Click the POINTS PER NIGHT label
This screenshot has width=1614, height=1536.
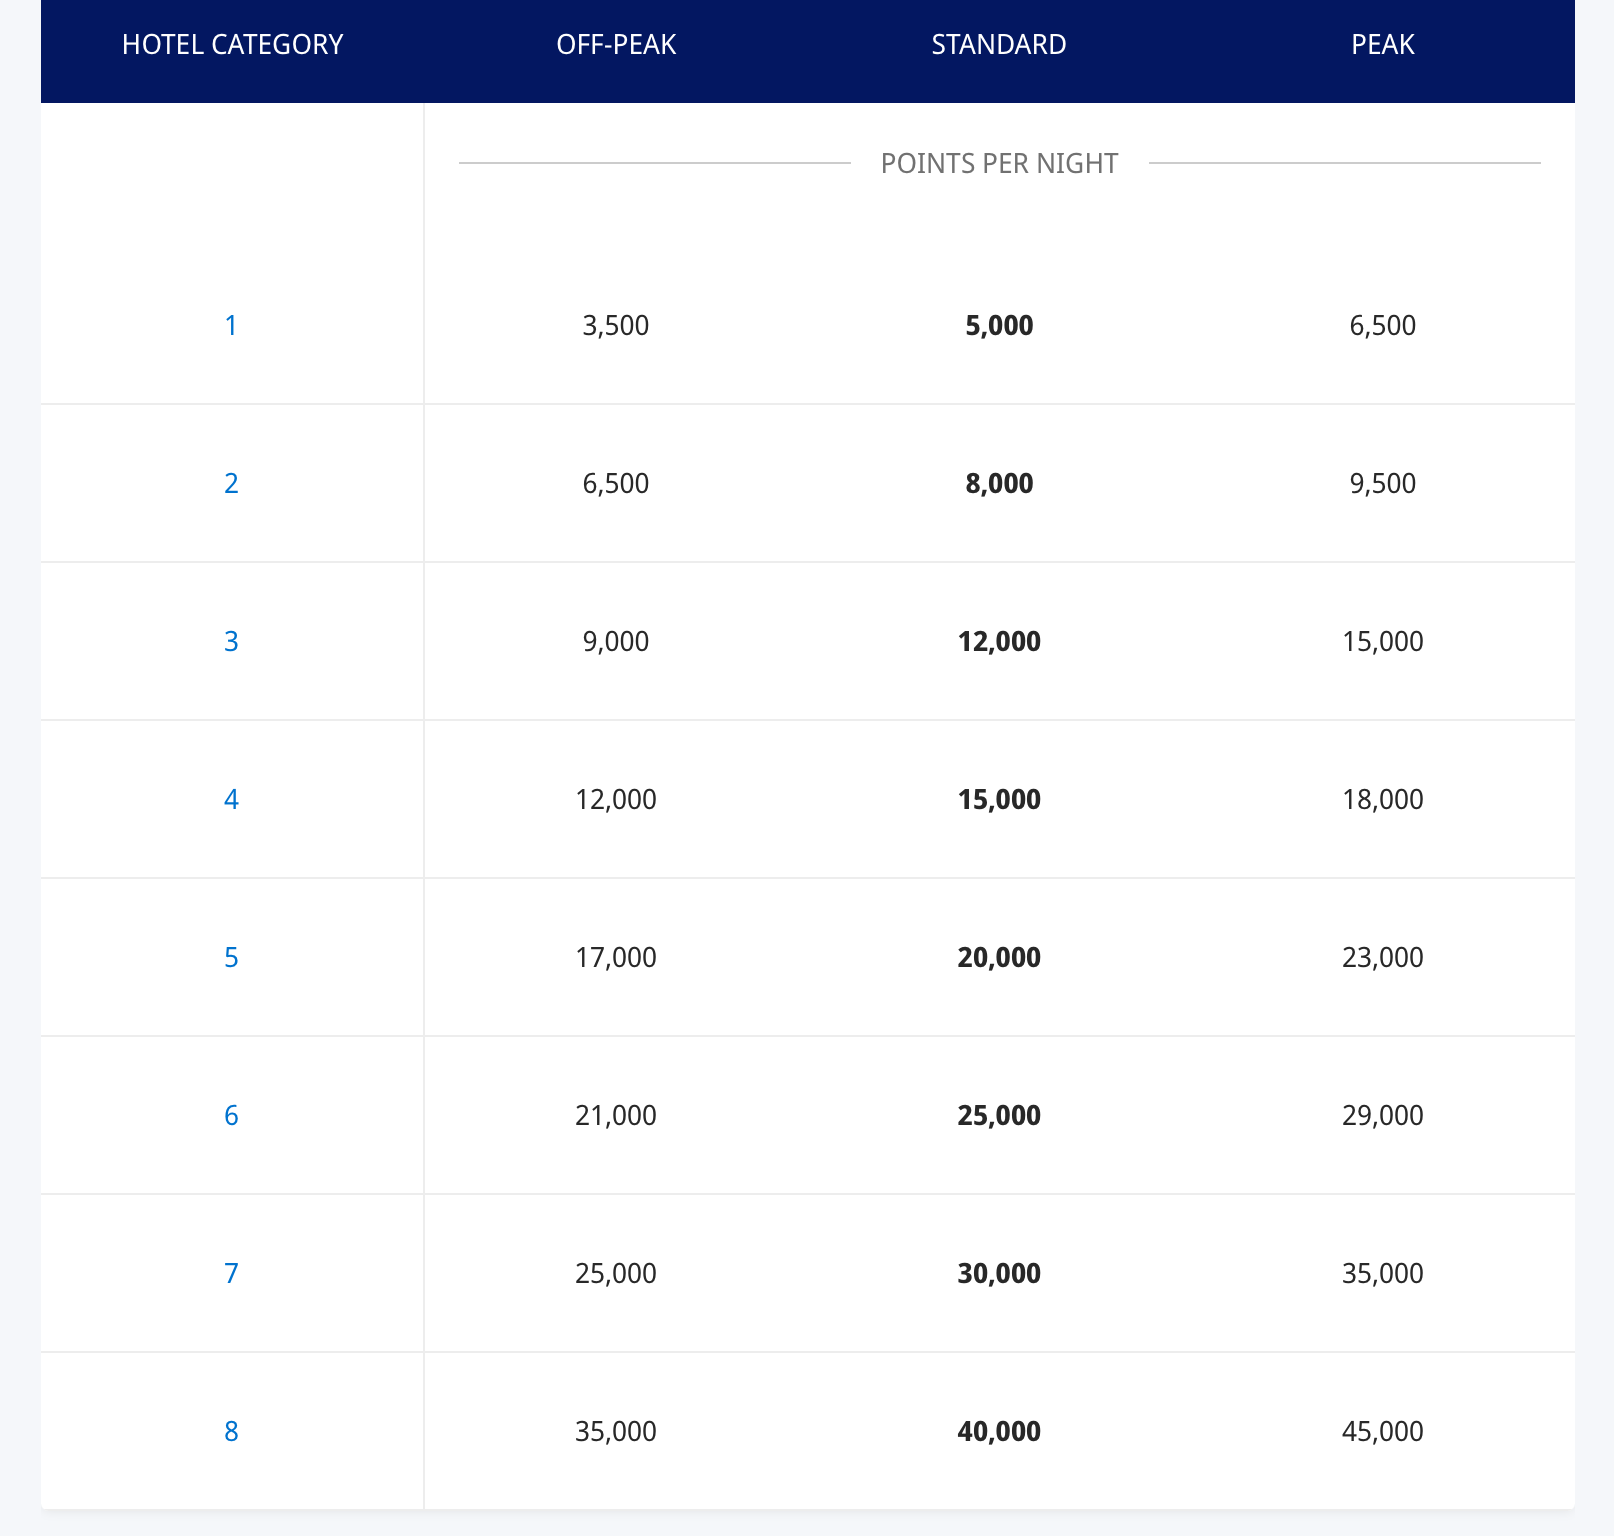(x=999, y=164)
